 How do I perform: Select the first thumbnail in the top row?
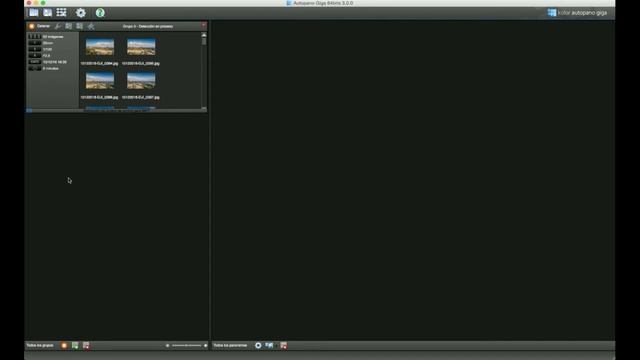(100, 47)
